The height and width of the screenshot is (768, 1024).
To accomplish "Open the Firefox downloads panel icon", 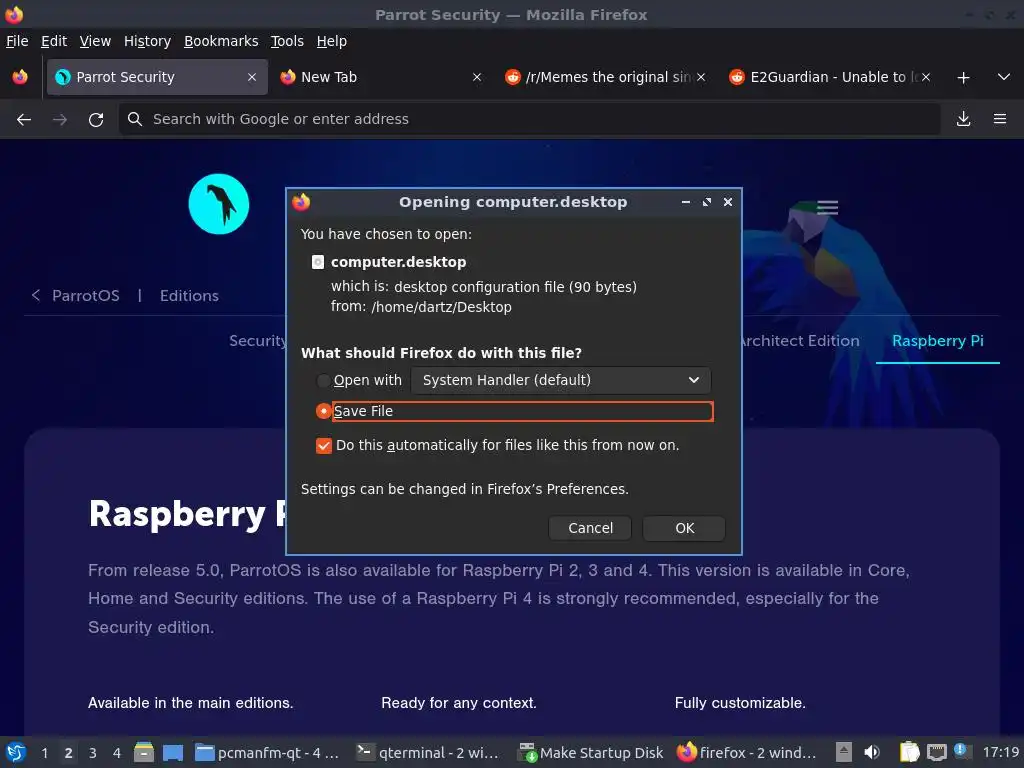I will click(963, 119).
